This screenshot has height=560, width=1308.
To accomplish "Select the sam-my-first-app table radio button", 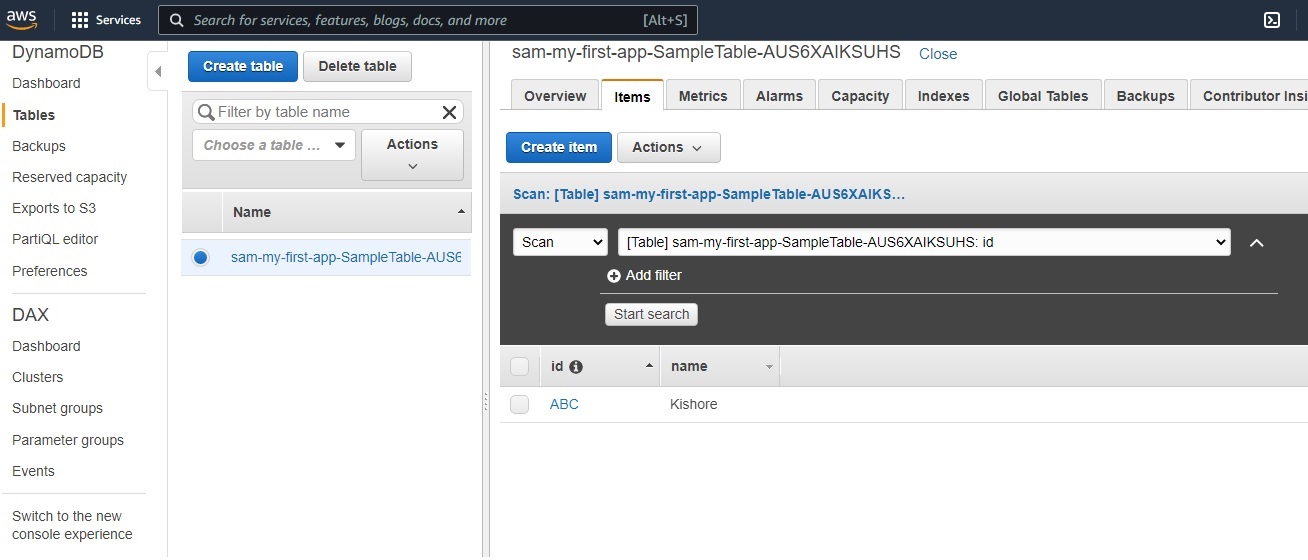I will point(201,257).
